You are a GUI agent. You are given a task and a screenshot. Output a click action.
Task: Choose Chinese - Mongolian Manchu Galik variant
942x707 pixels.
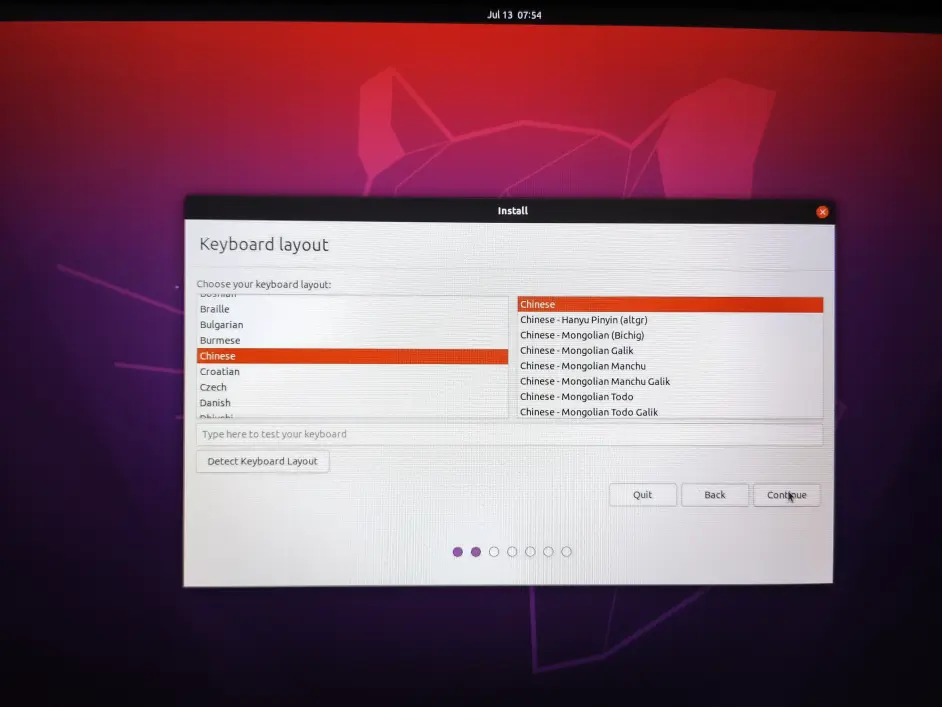coord(670,381)
